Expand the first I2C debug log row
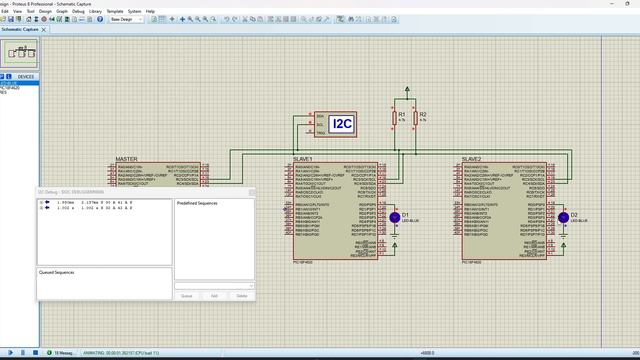 (x=41, y=202)
